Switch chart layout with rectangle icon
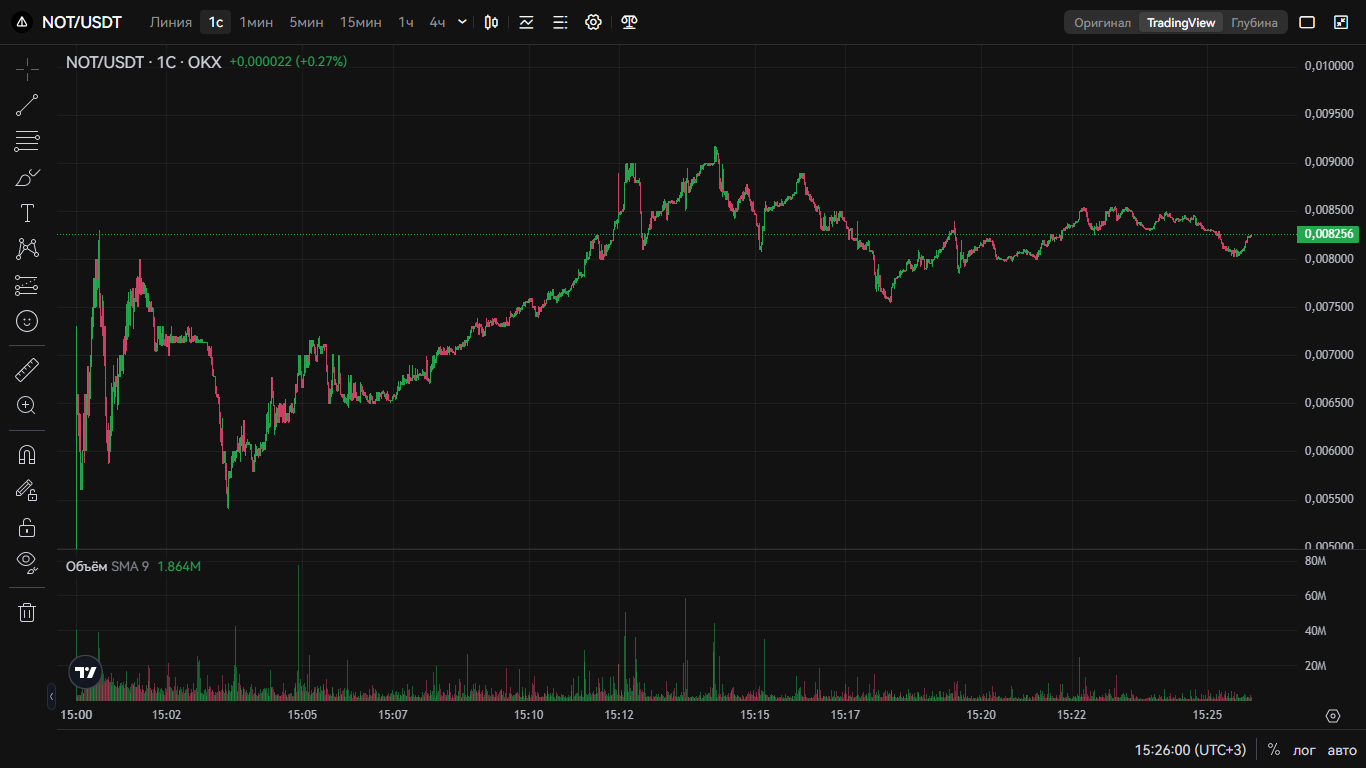The width and height of the screenshot is (1366, 768). pos(1307,22)
